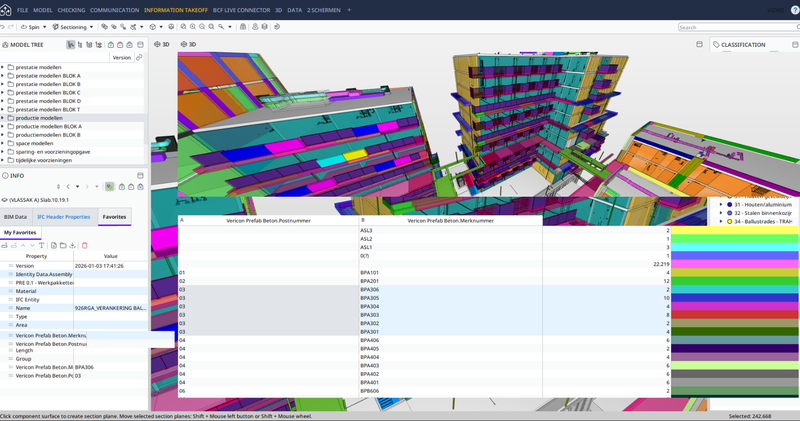Click the Model Tree panel window icon
The height and width of the screenshot is (421, 800).
[x=140, y=45]
